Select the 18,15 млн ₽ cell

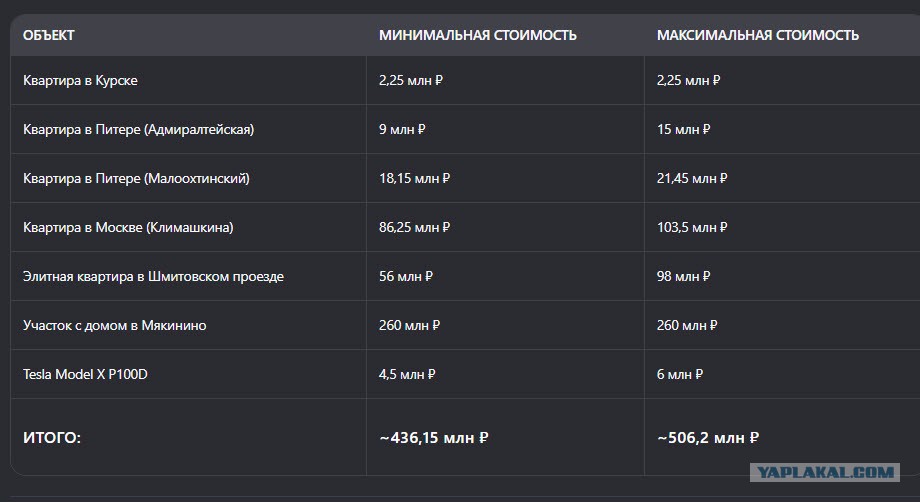point(414,178)
